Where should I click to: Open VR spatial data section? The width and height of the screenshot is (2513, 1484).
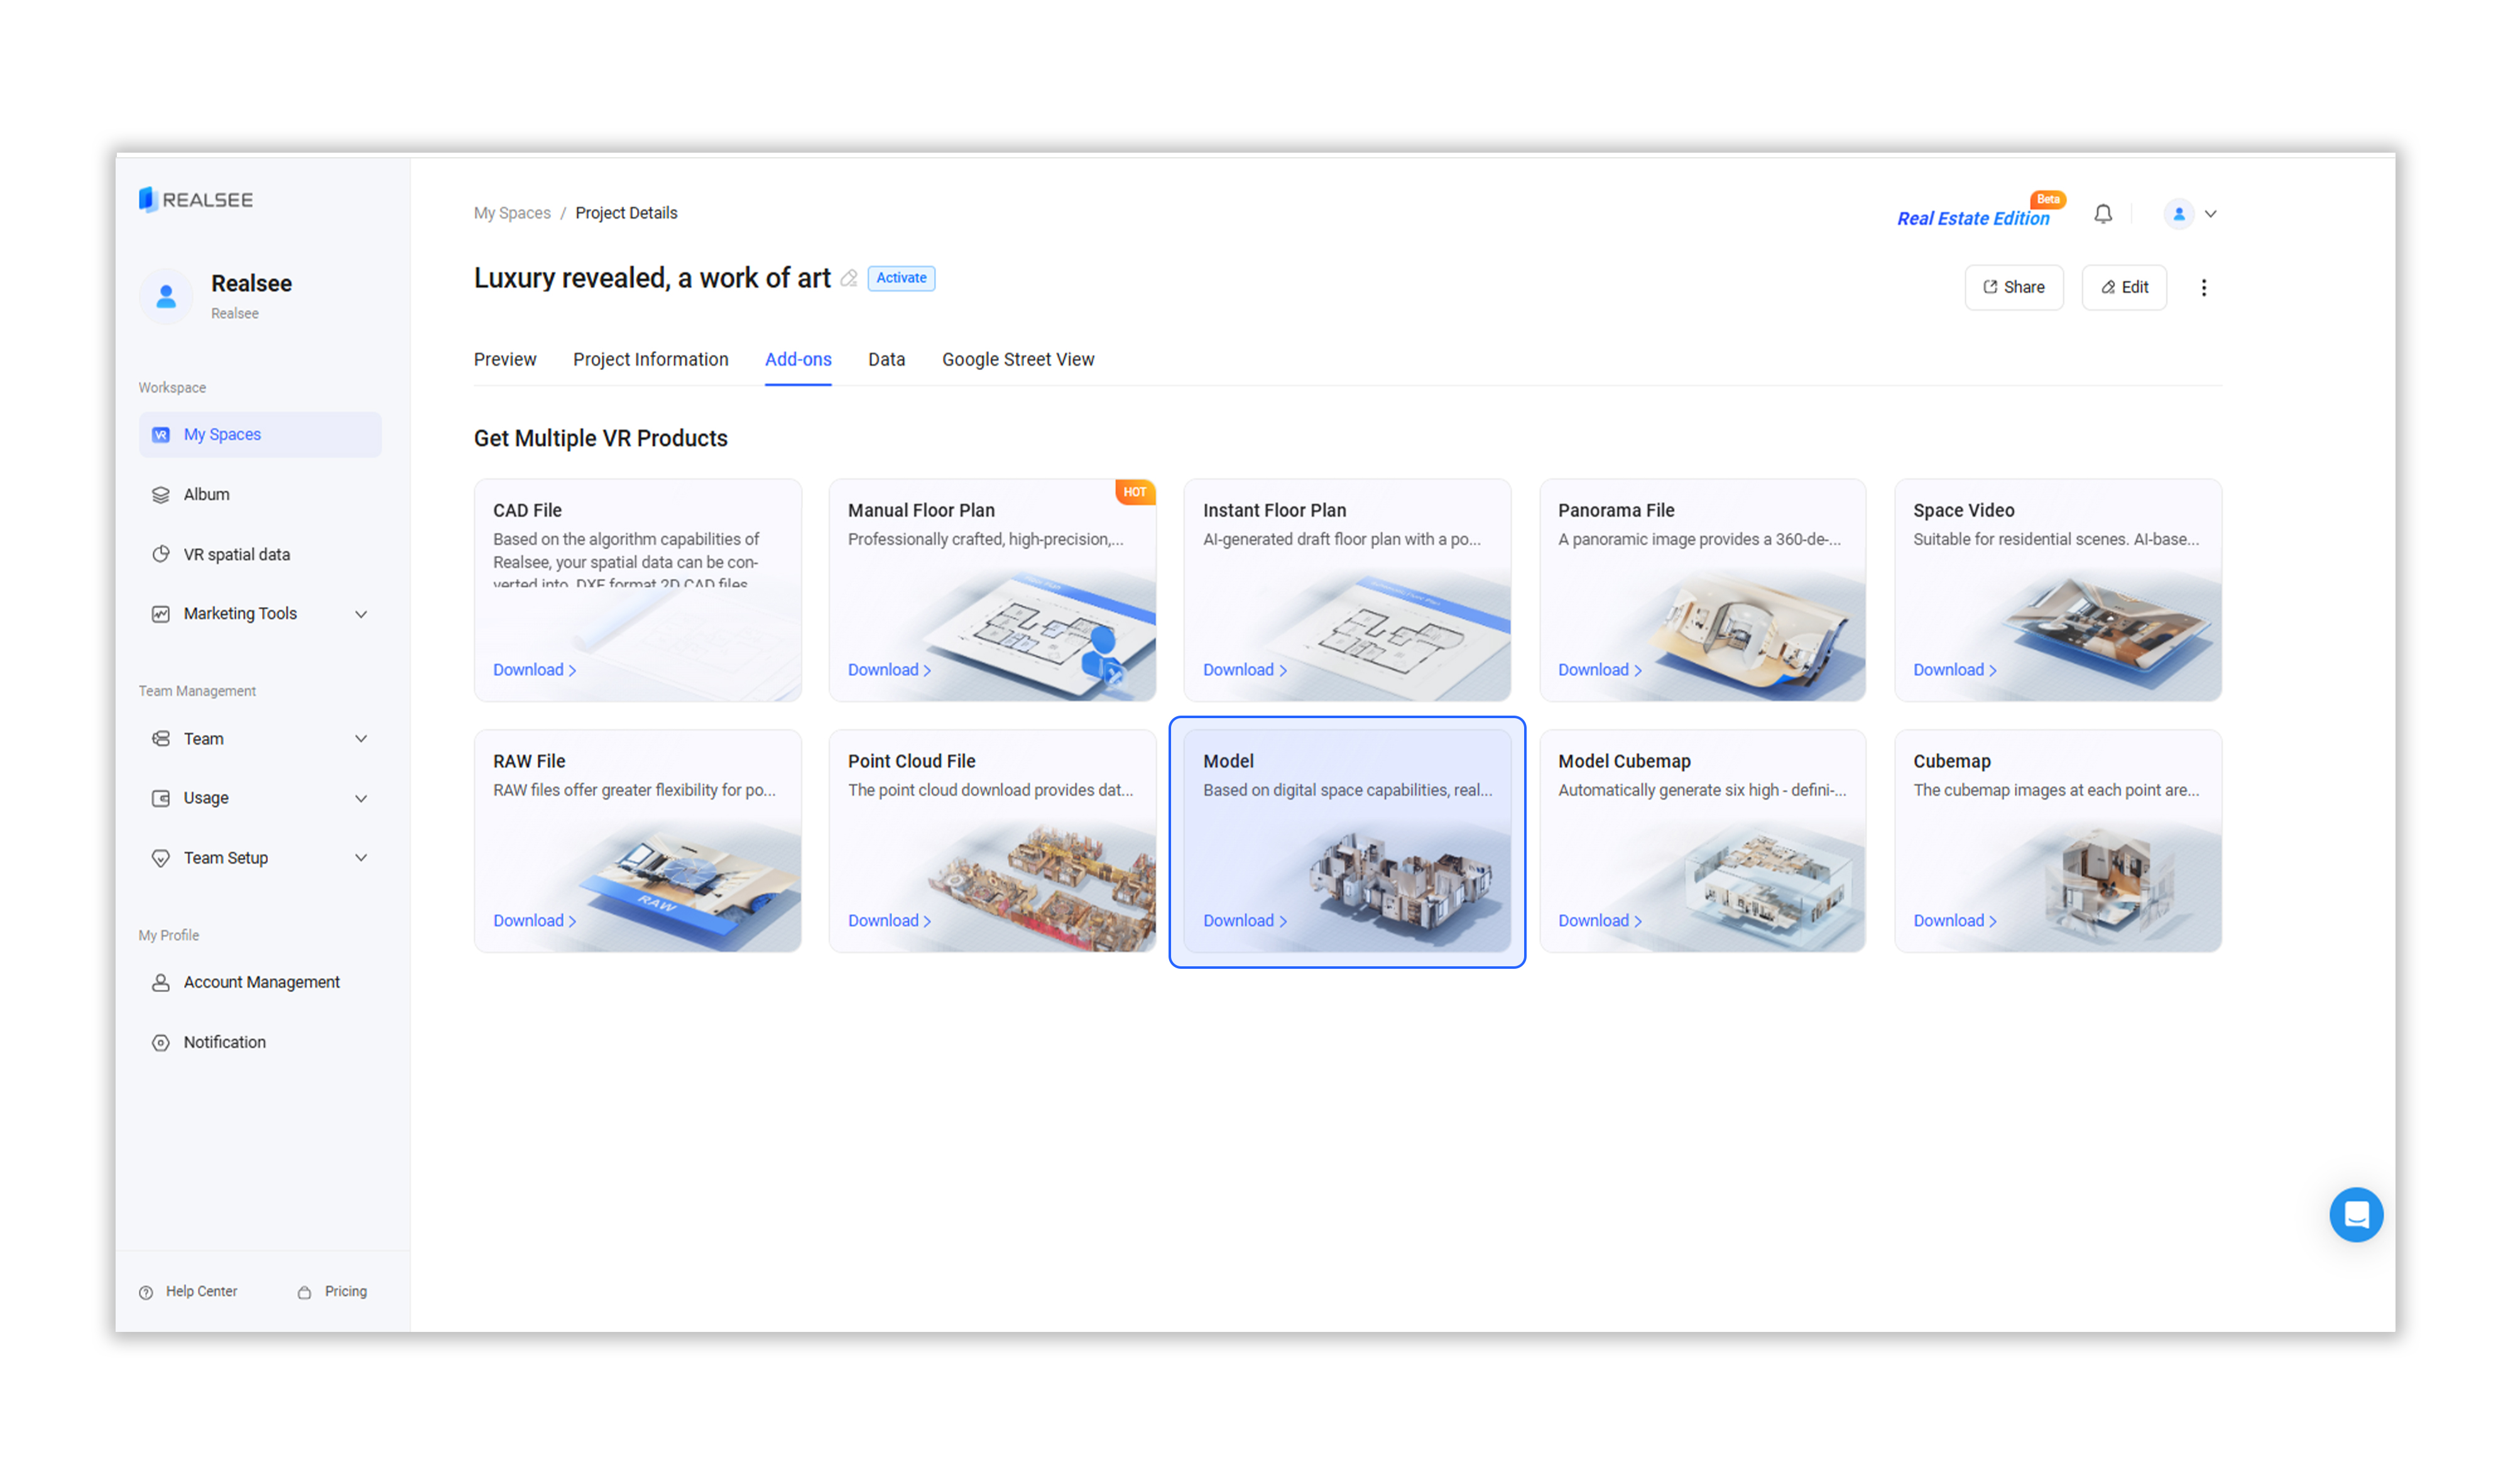tap(236, 554)
